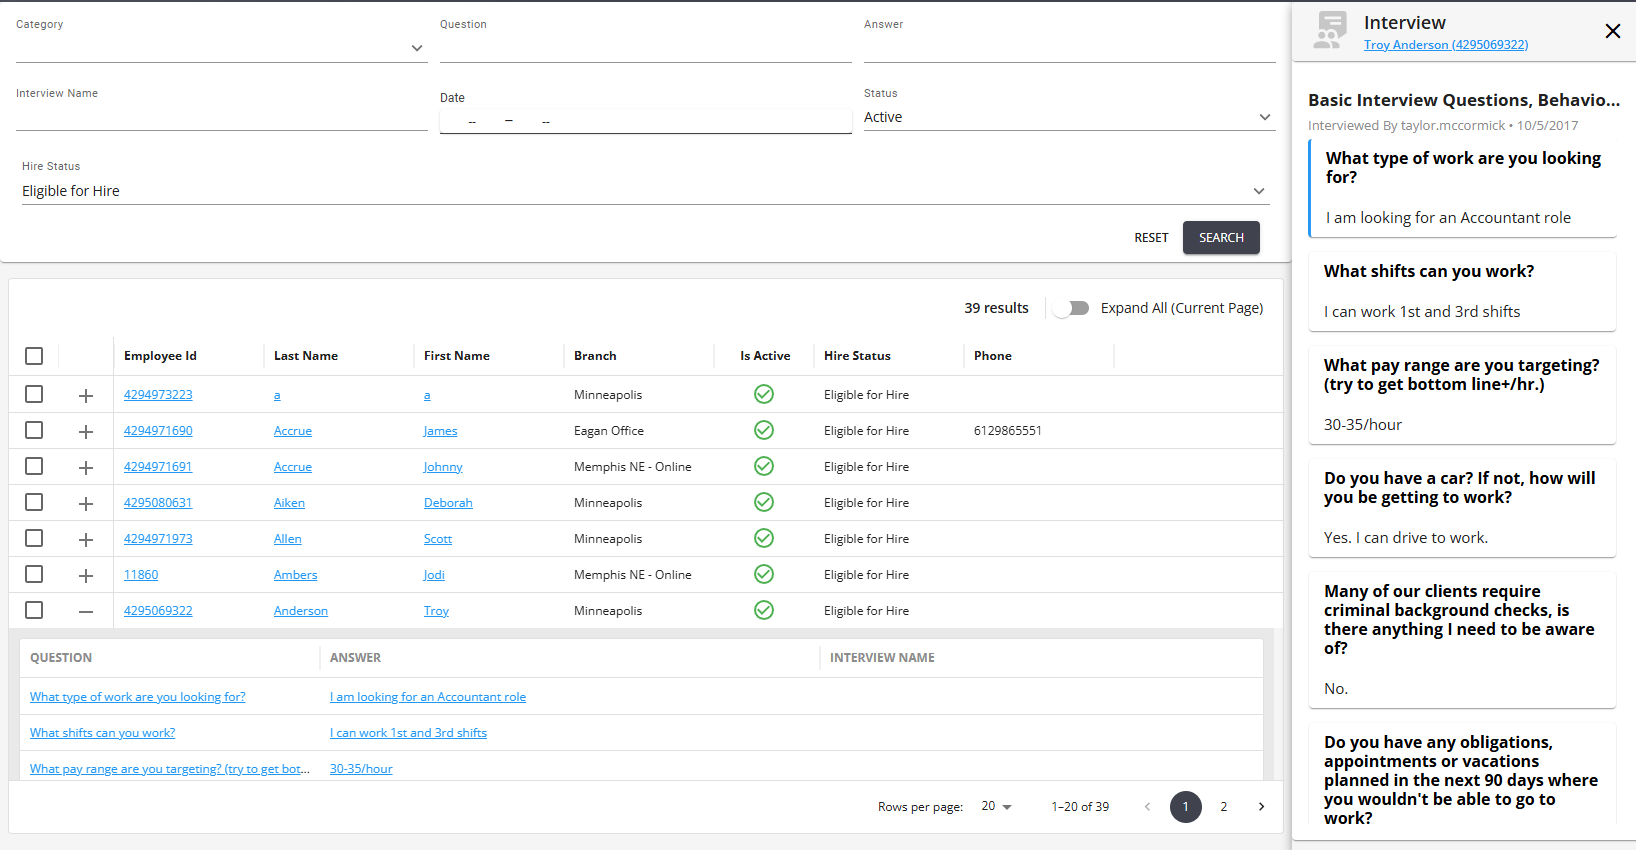
Task: Check the box for employee 4294973223
Action: [x=34, y=394]
